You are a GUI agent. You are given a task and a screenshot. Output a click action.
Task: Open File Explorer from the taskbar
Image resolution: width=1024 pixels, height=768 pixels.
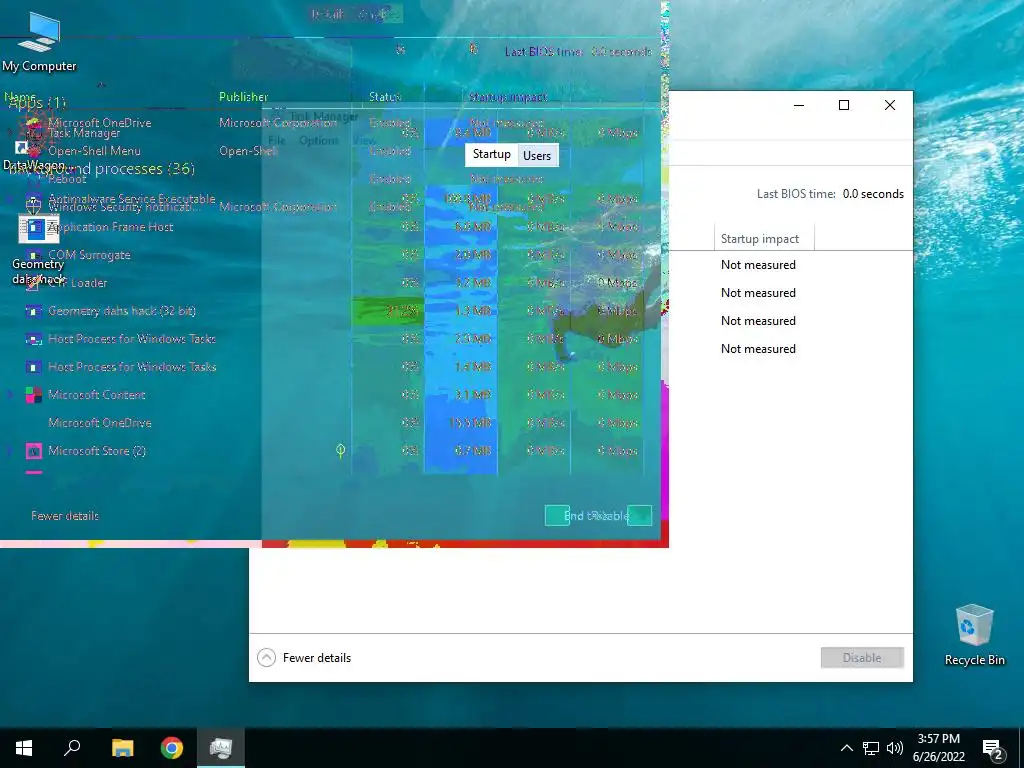pos(122,748)
